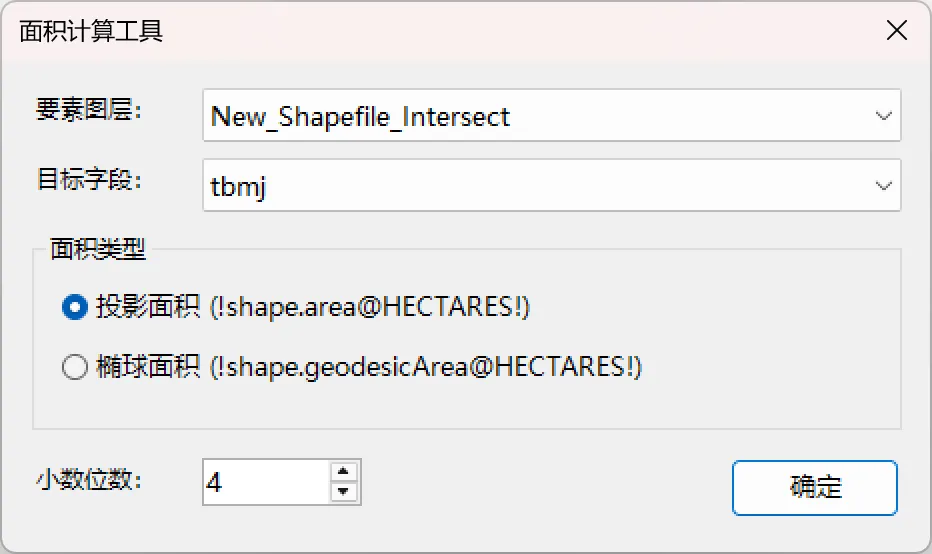Click the 椭球面积 text next to the radio

[147, 367]
